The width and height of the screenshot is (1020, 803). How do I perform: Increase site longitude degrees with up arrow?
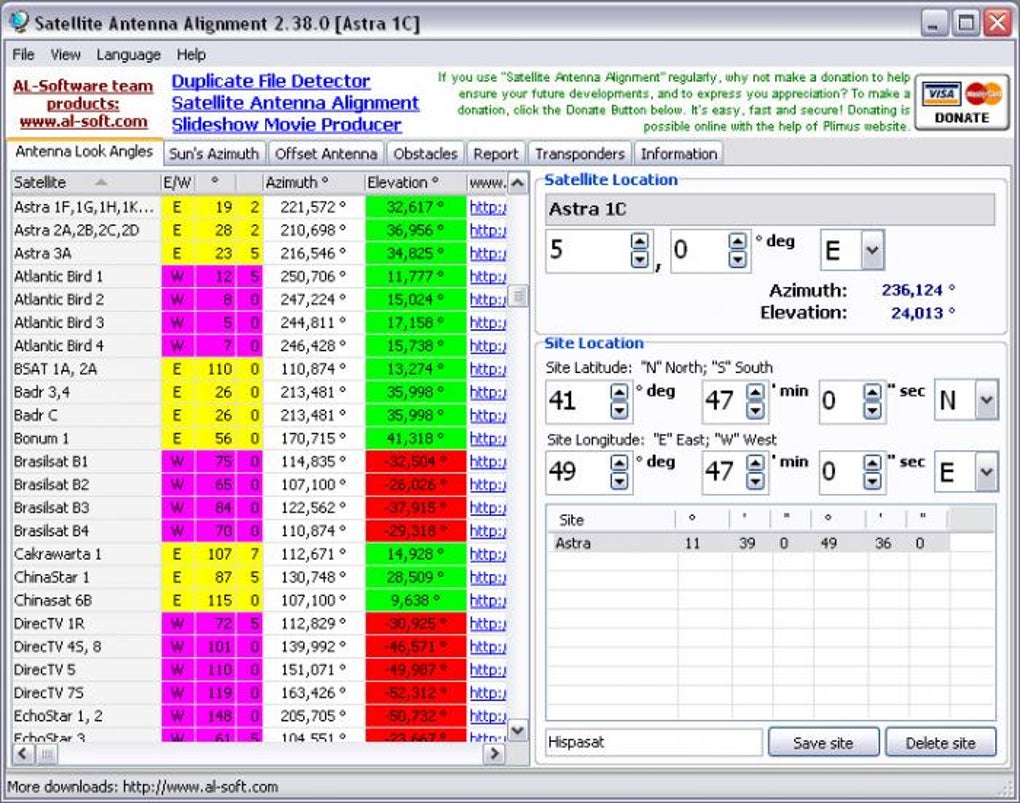pos(619,463)
